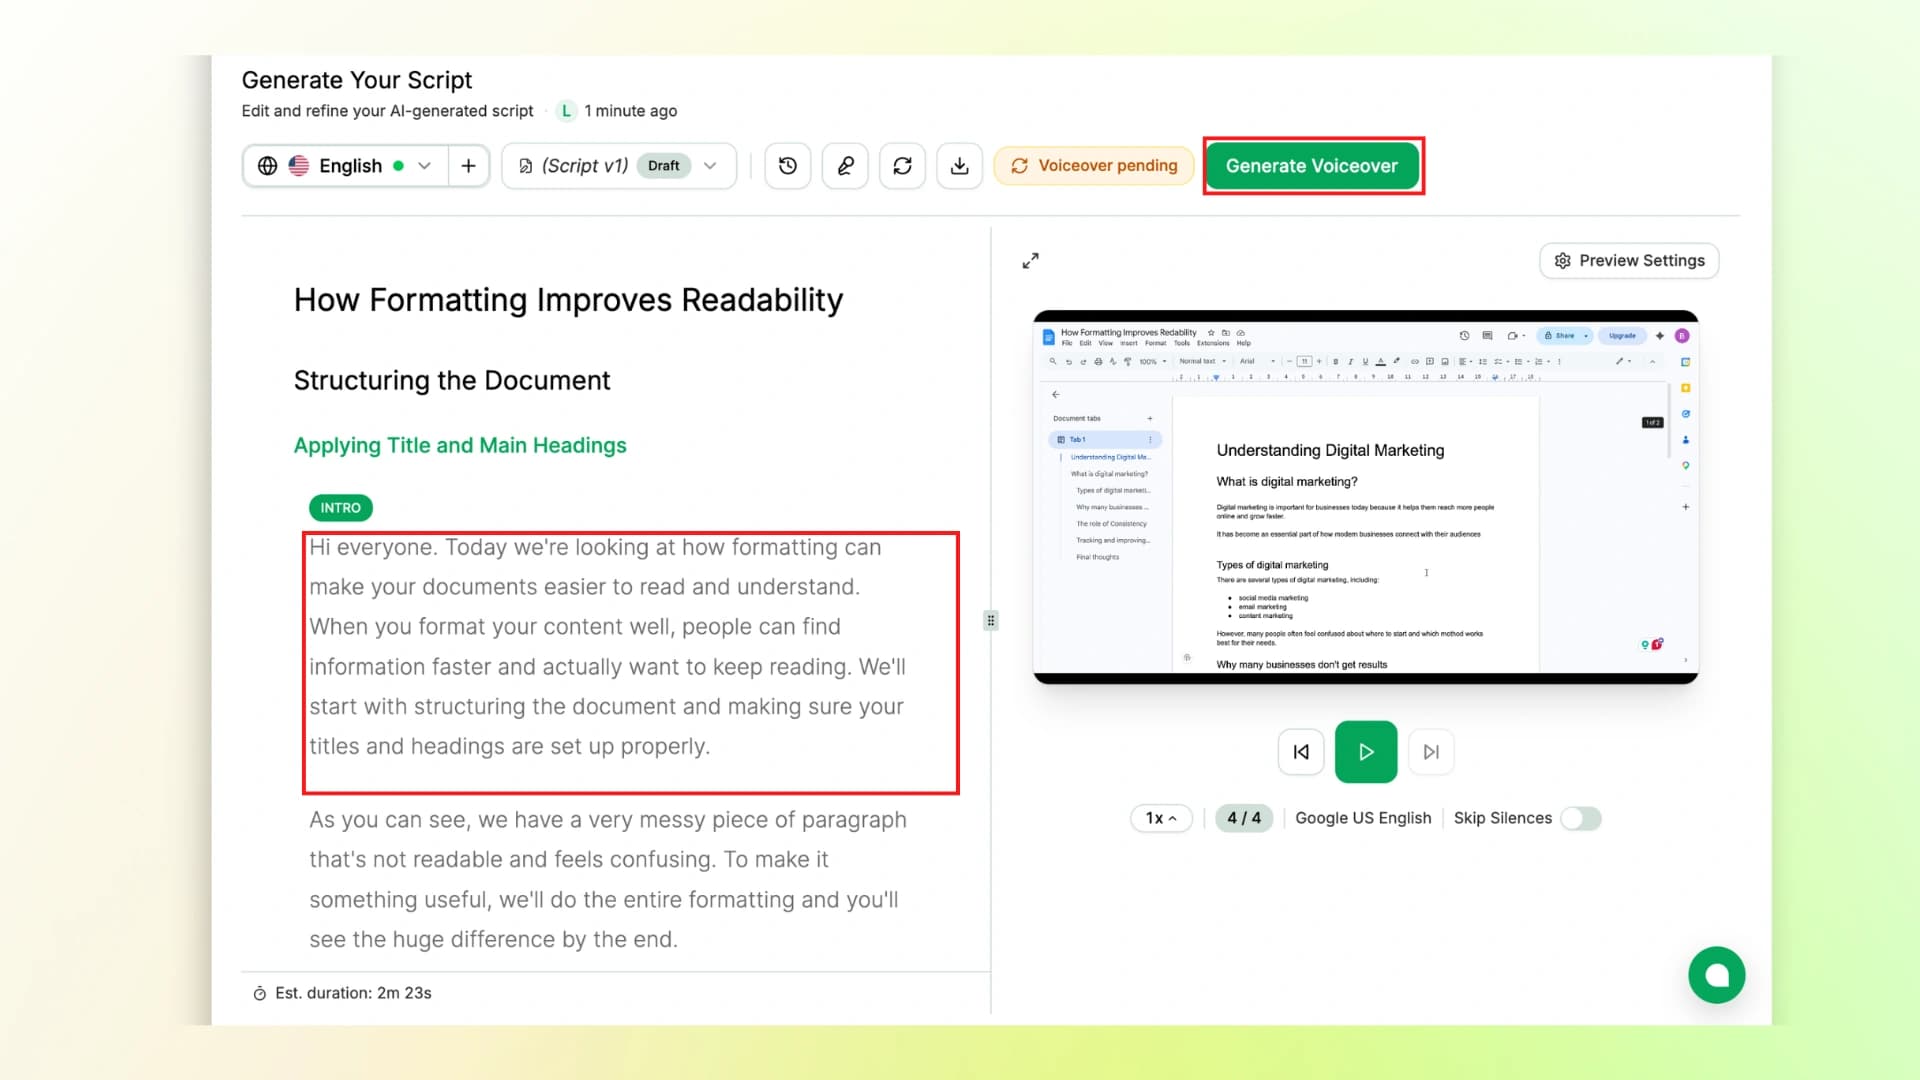Click the Voiceover pending status badge
This screenshot has height=1080, width=1920.
coord(1094,166)
